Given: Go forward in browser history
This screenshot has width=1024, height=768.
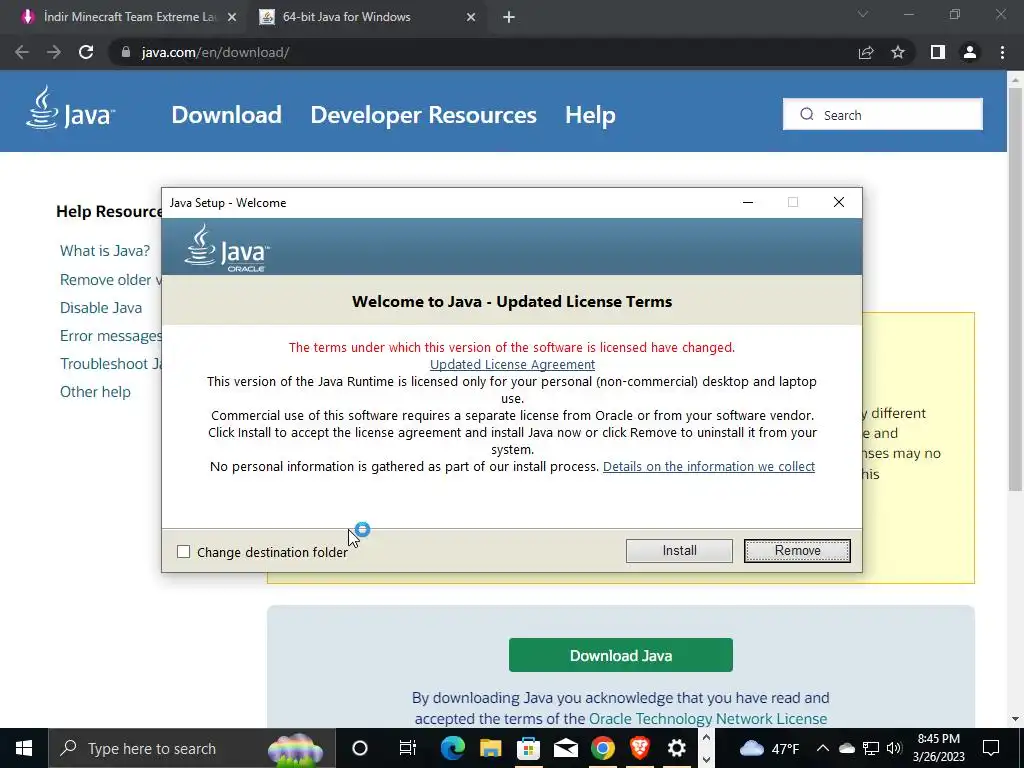Looking at the screenshot, I should [x=54, y=52].
